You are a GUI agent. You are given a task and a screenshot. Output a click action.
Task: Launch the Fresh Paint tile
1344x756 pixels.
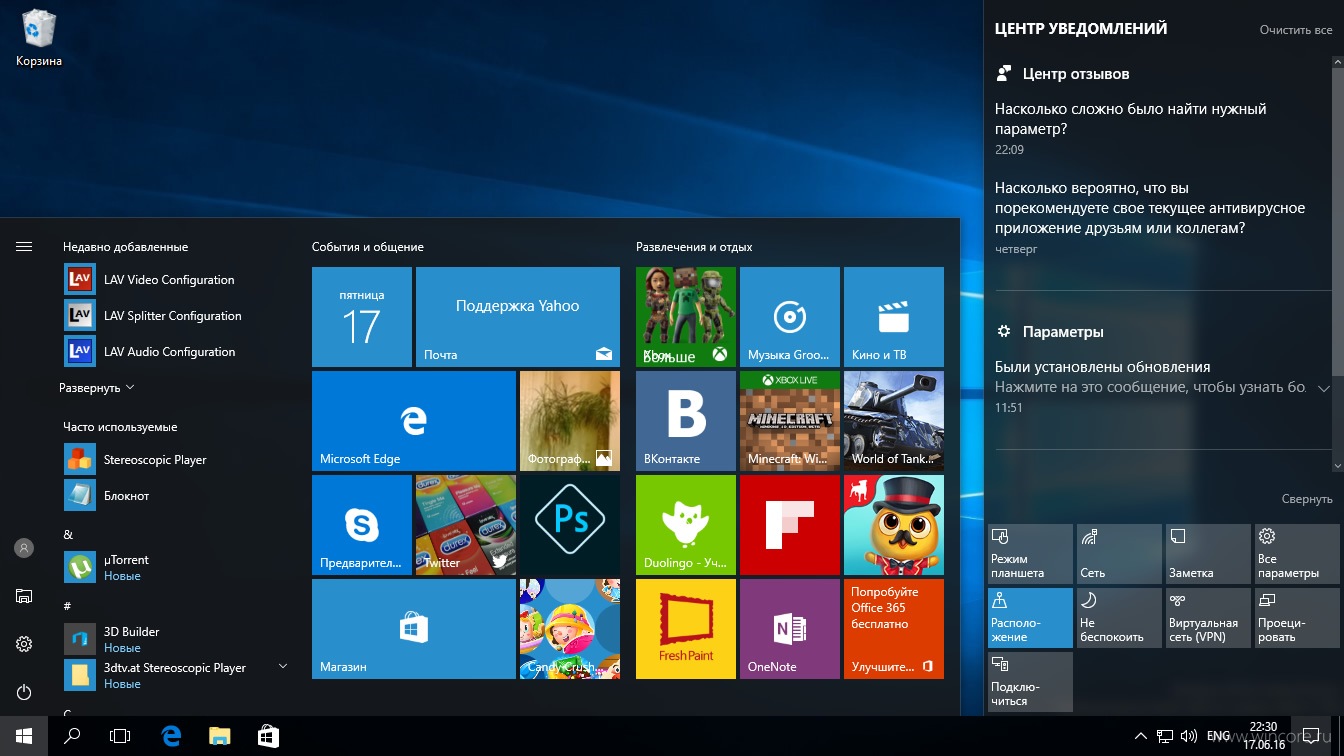[x=686, y=629]
